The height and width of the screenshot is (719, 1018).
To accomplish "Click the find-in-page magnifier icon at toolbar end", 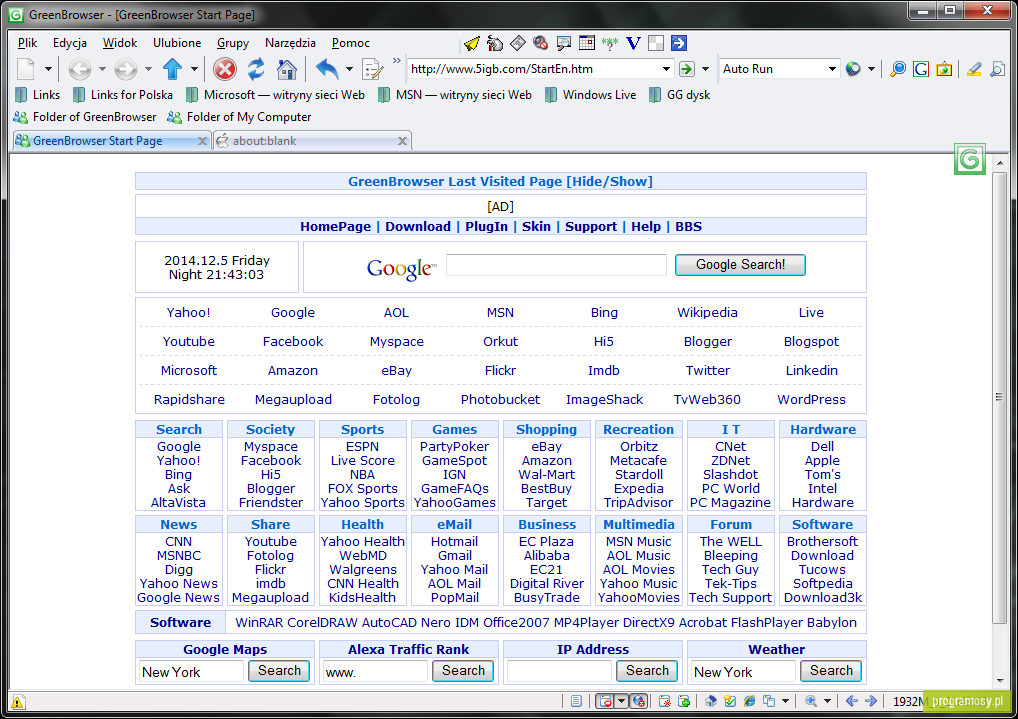I will pyautogui.click(x=997, y=69).
